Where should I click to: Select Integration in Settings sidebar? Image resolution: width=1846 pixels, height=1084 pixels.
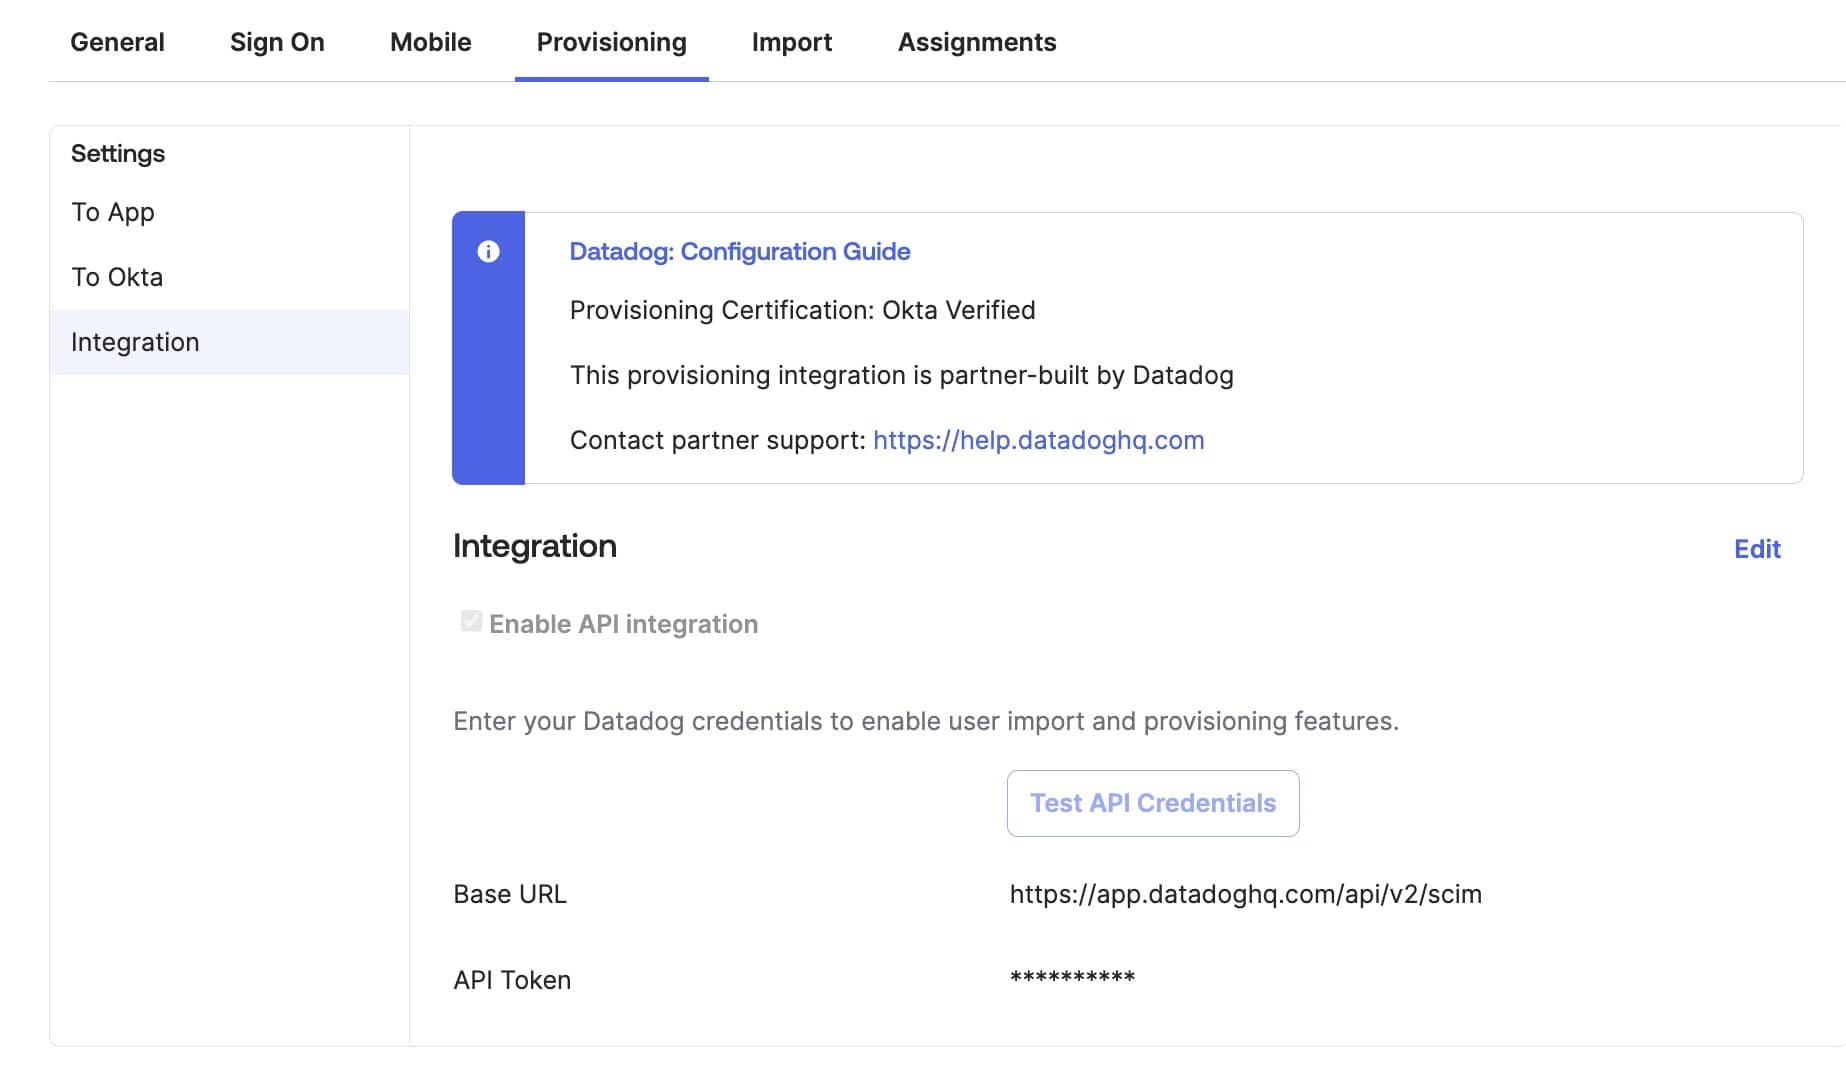pos(229,342)
